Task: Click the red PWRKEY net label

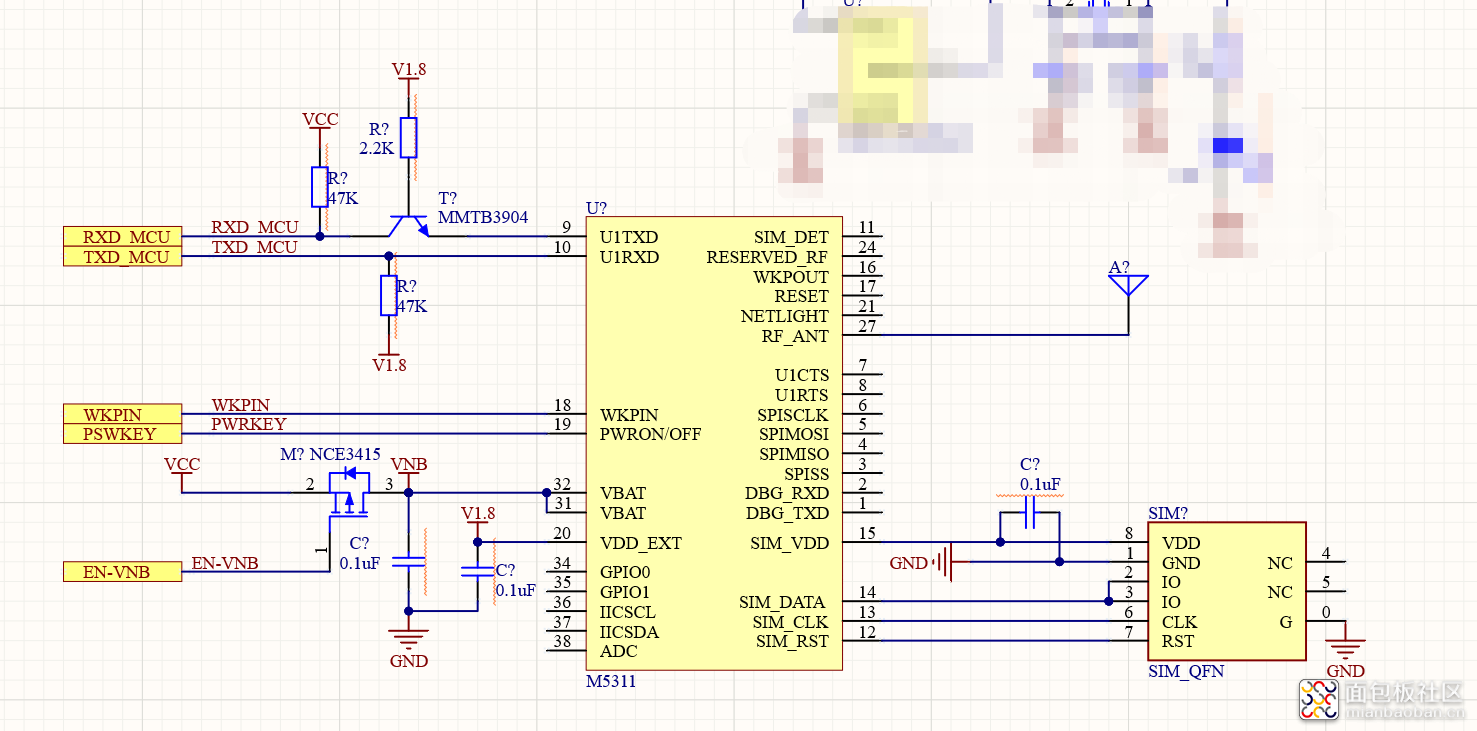Action: click(249, 424)
